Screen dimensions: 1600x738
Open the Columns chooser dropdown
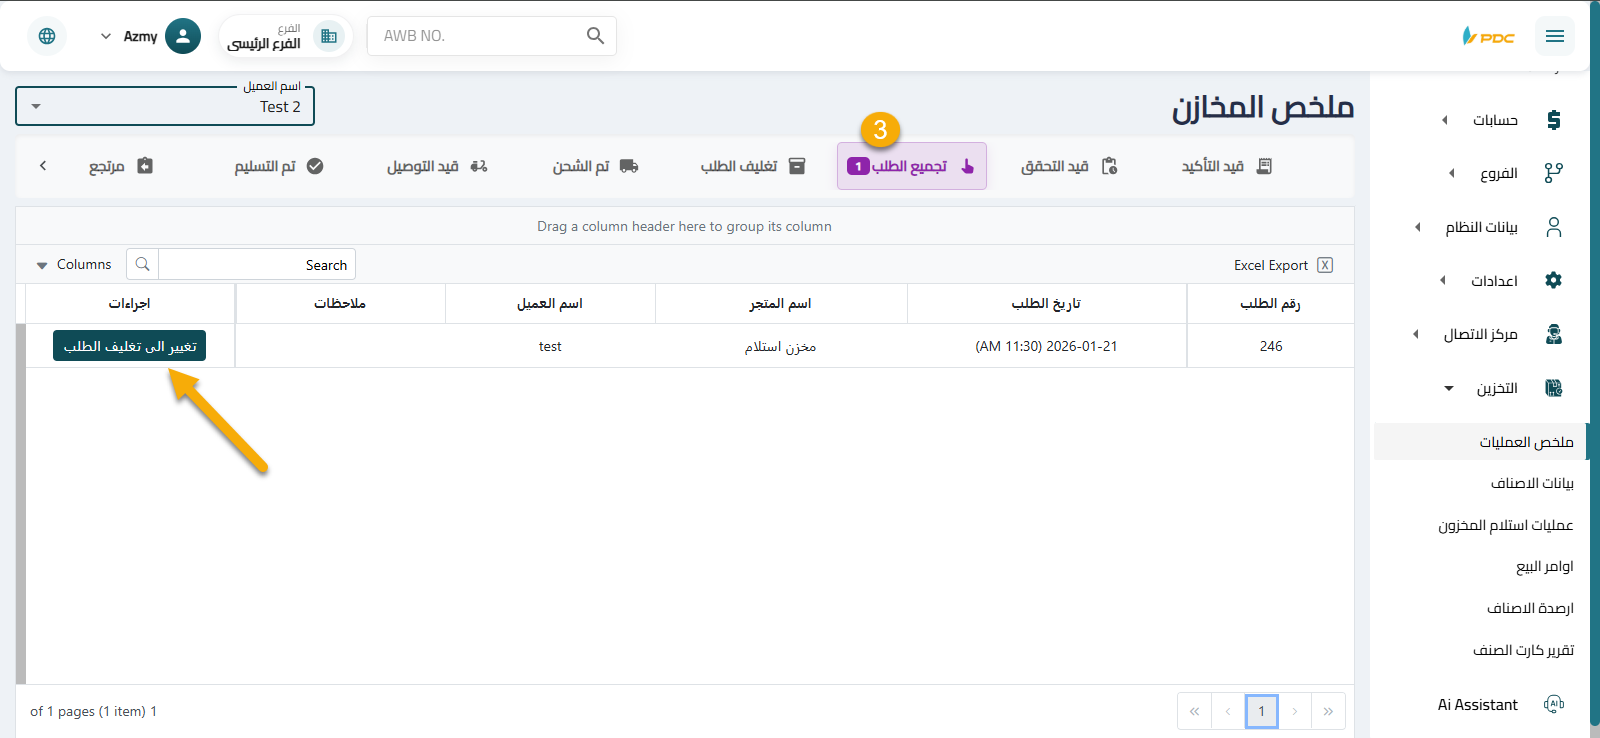click(x=74, y=265)
